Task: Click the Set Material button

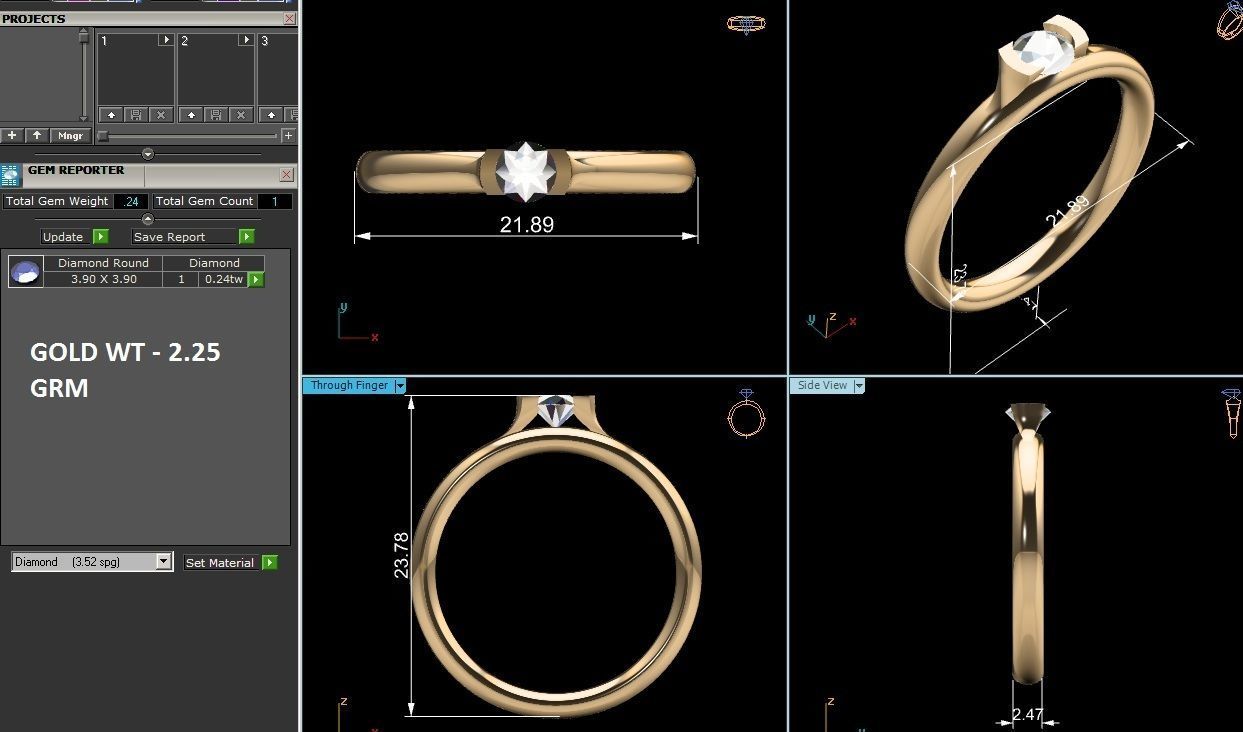Action: click(220, 563)
